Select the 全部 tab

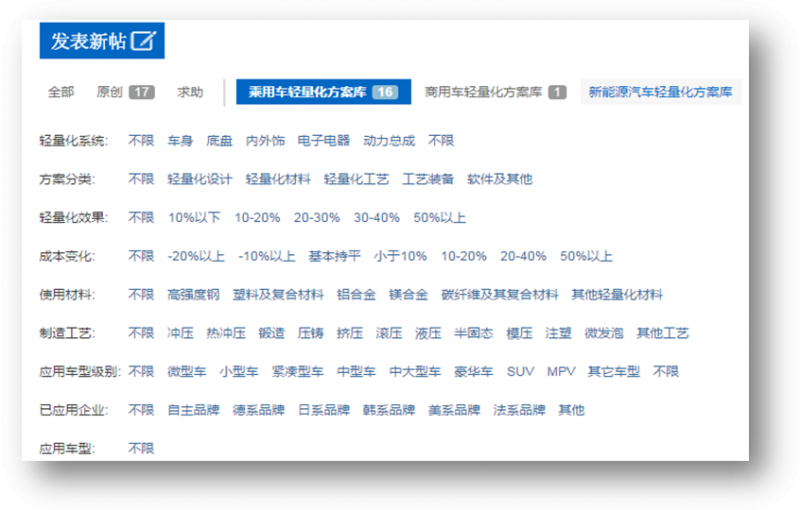pyautogui.click(x=61, y=92)
